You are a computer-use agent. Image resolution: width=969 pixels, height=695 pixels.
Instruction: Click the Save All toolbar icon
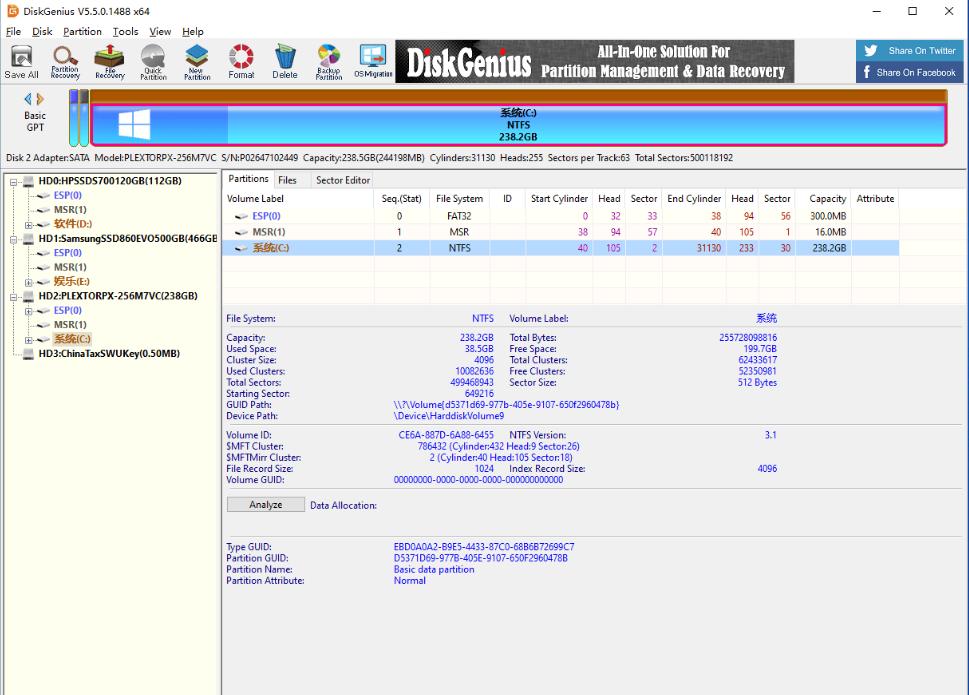pos(21,61)
